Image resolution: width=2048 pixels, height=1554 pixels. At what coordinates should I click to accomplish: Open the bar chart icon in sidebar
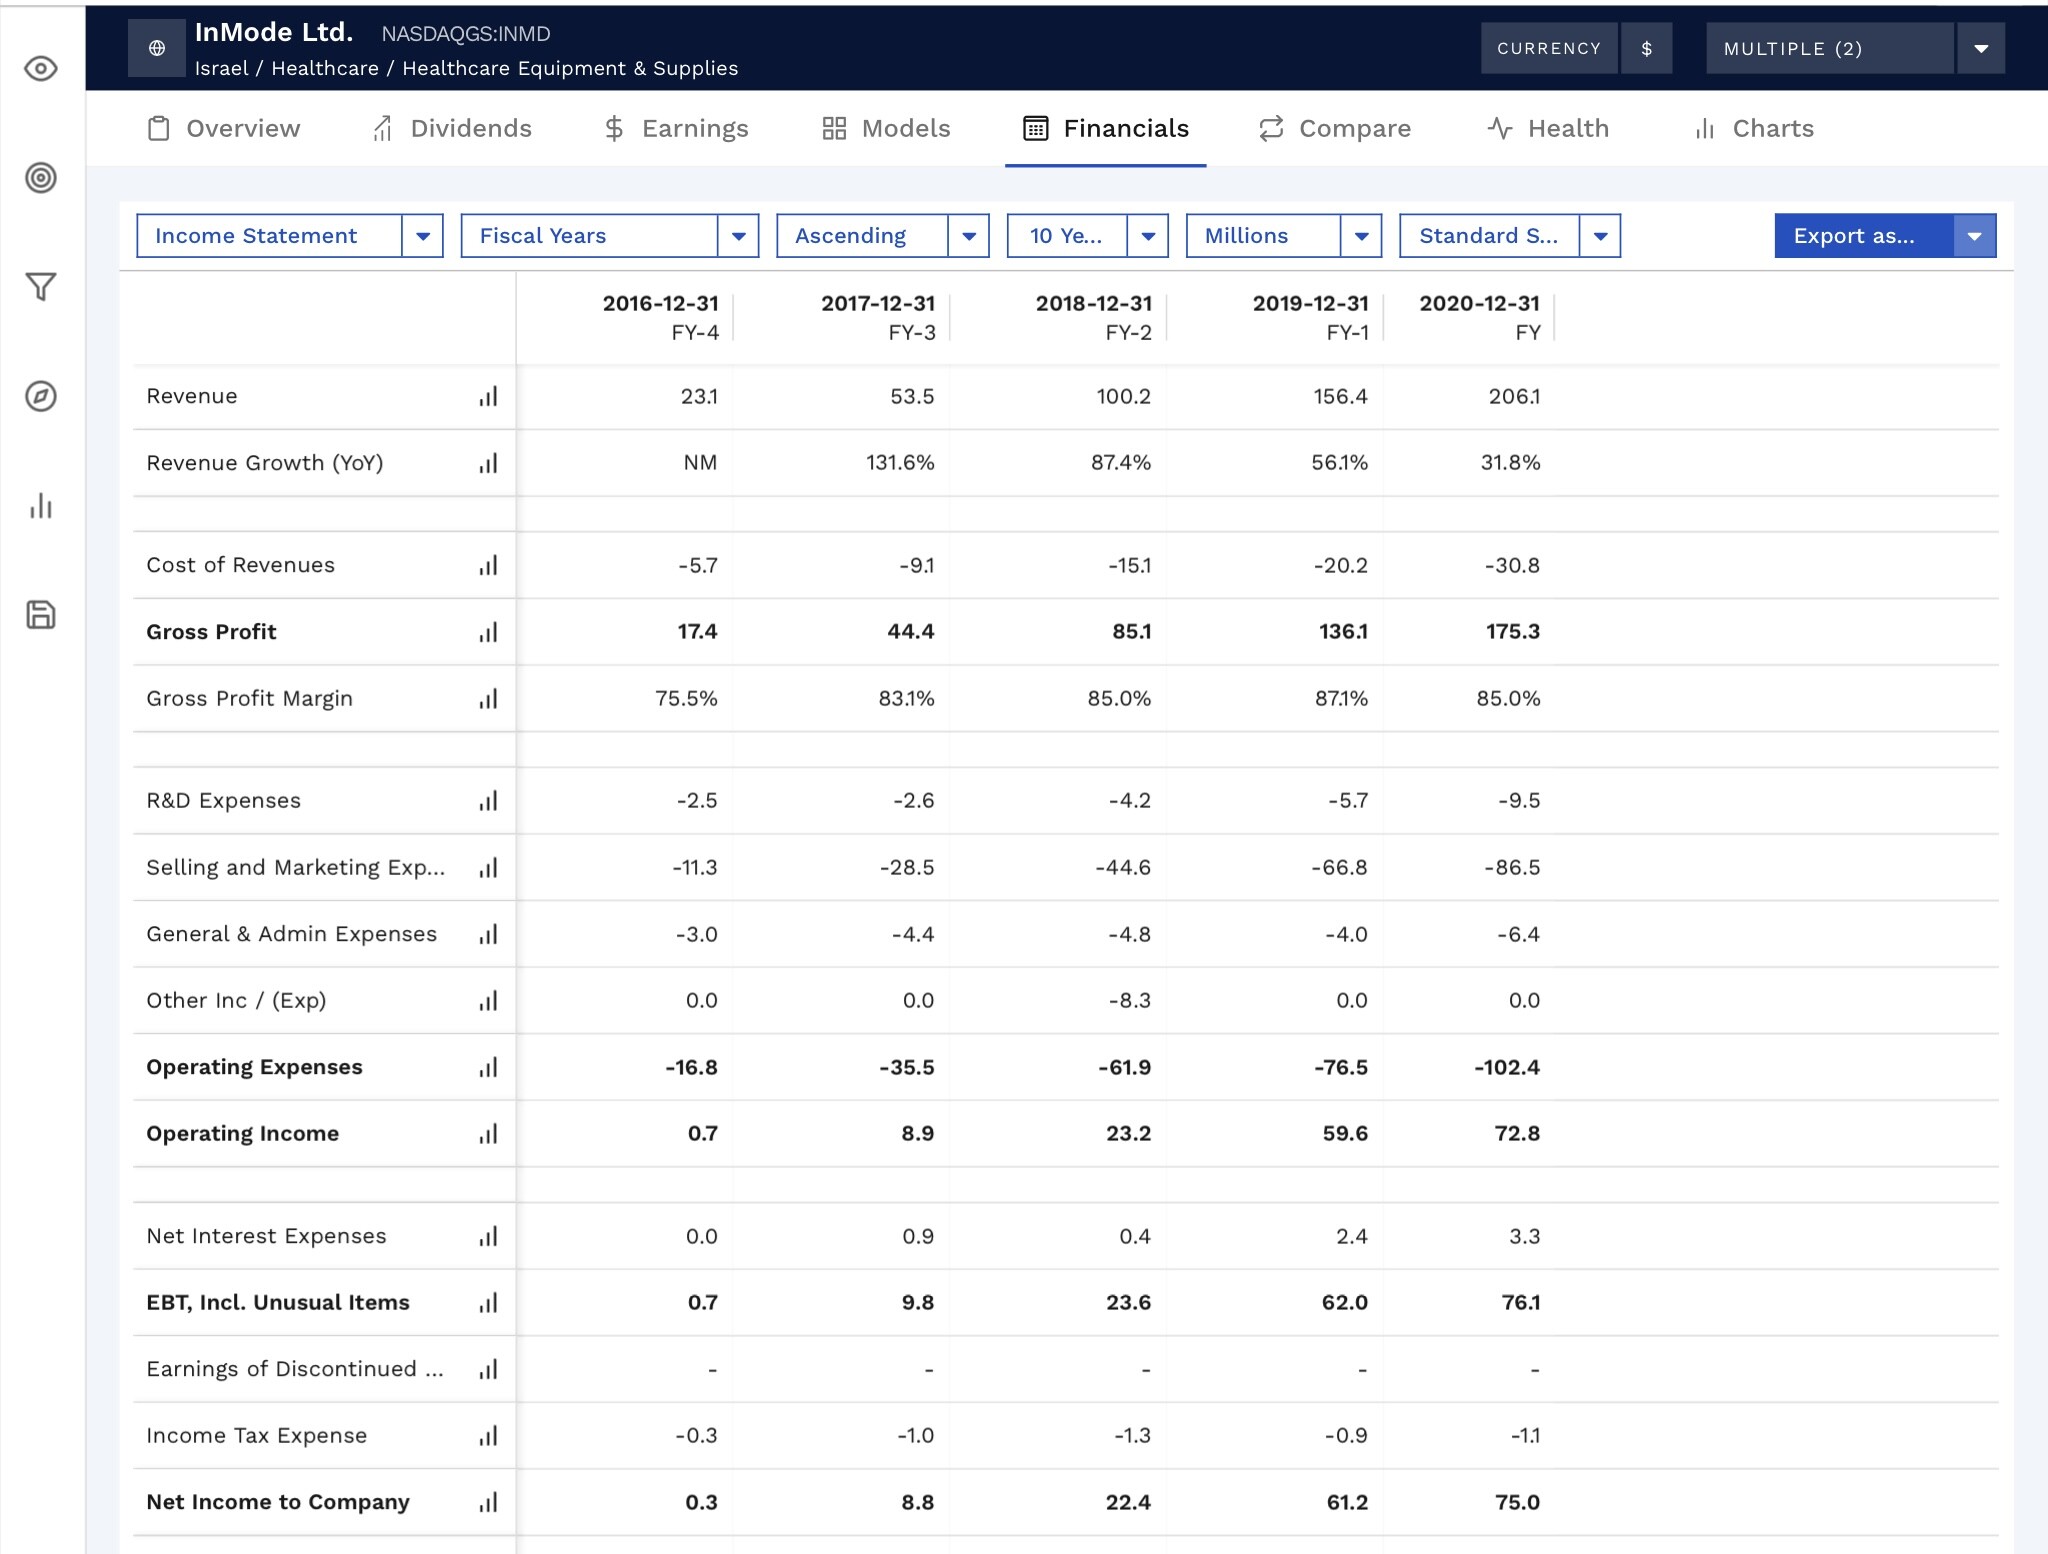41,506
